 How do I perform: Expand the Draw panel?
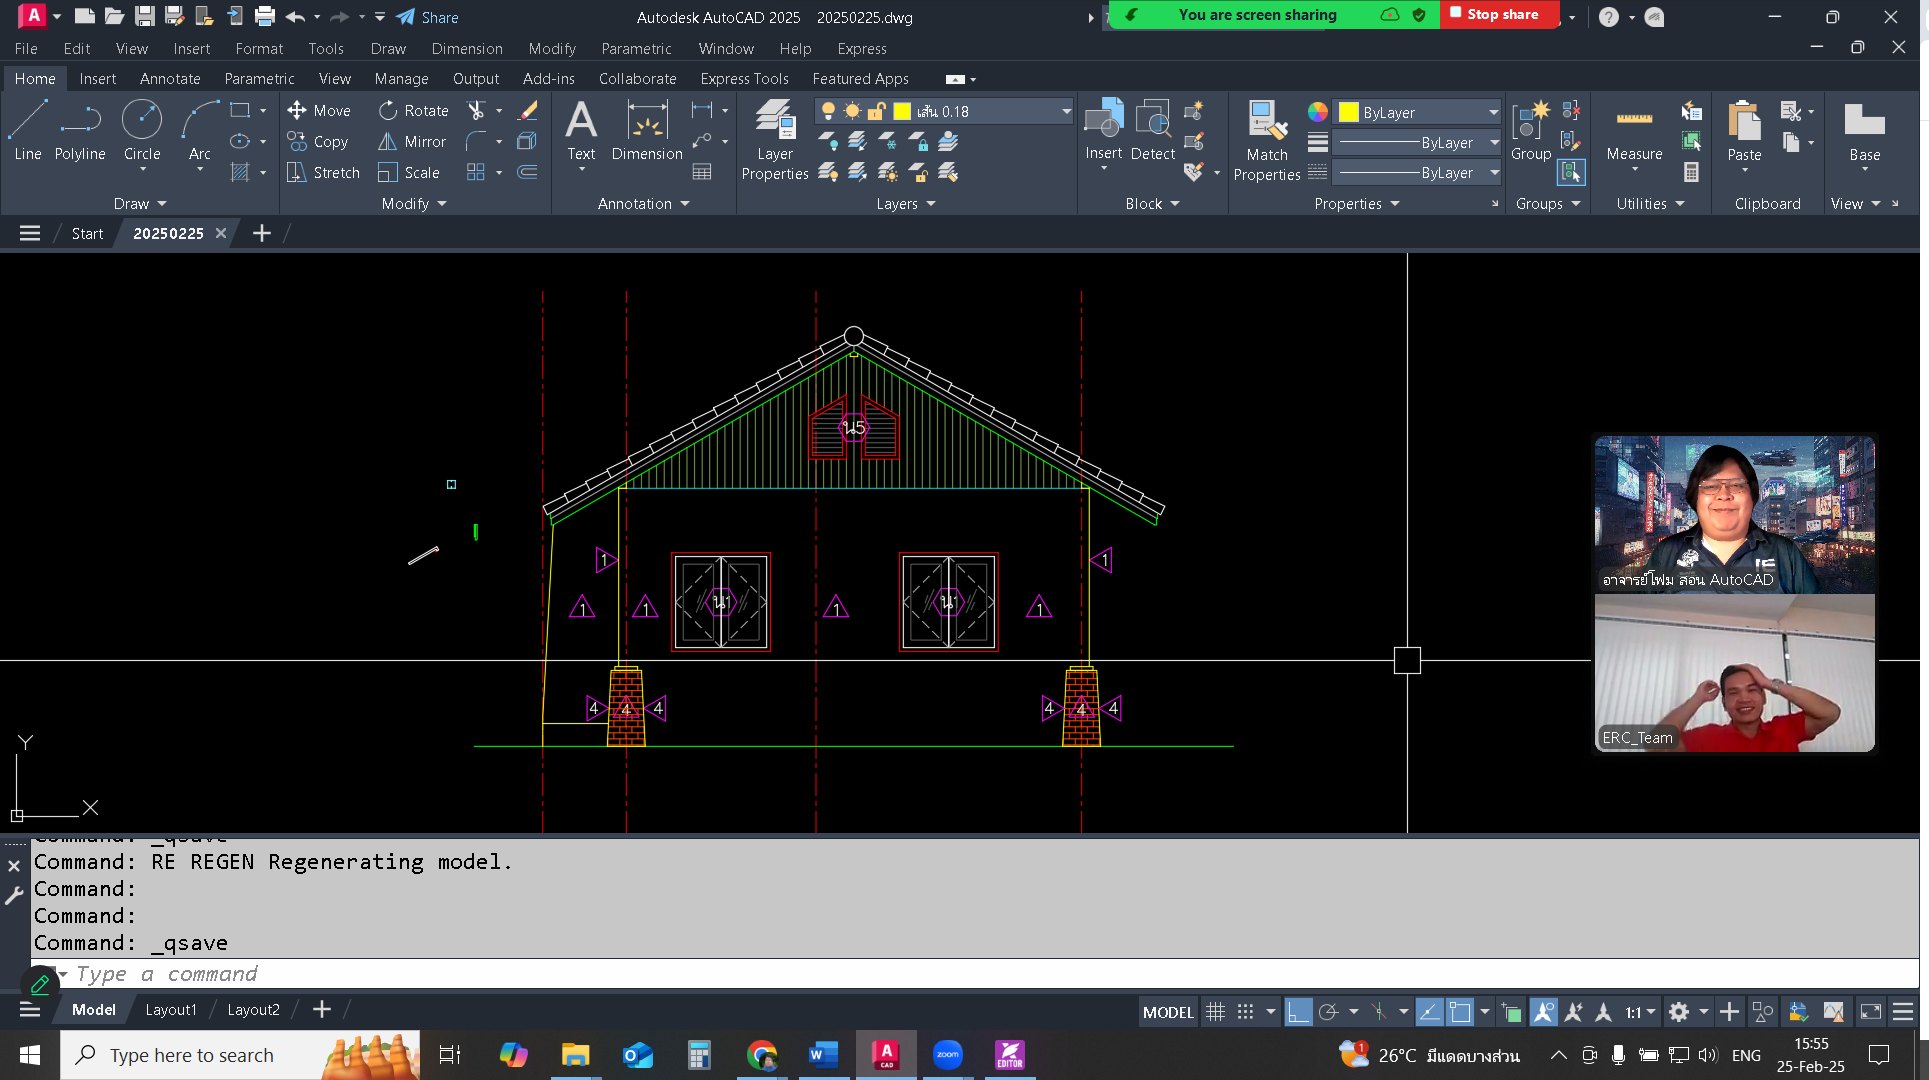pyautogui.click(x=140, y=203)
